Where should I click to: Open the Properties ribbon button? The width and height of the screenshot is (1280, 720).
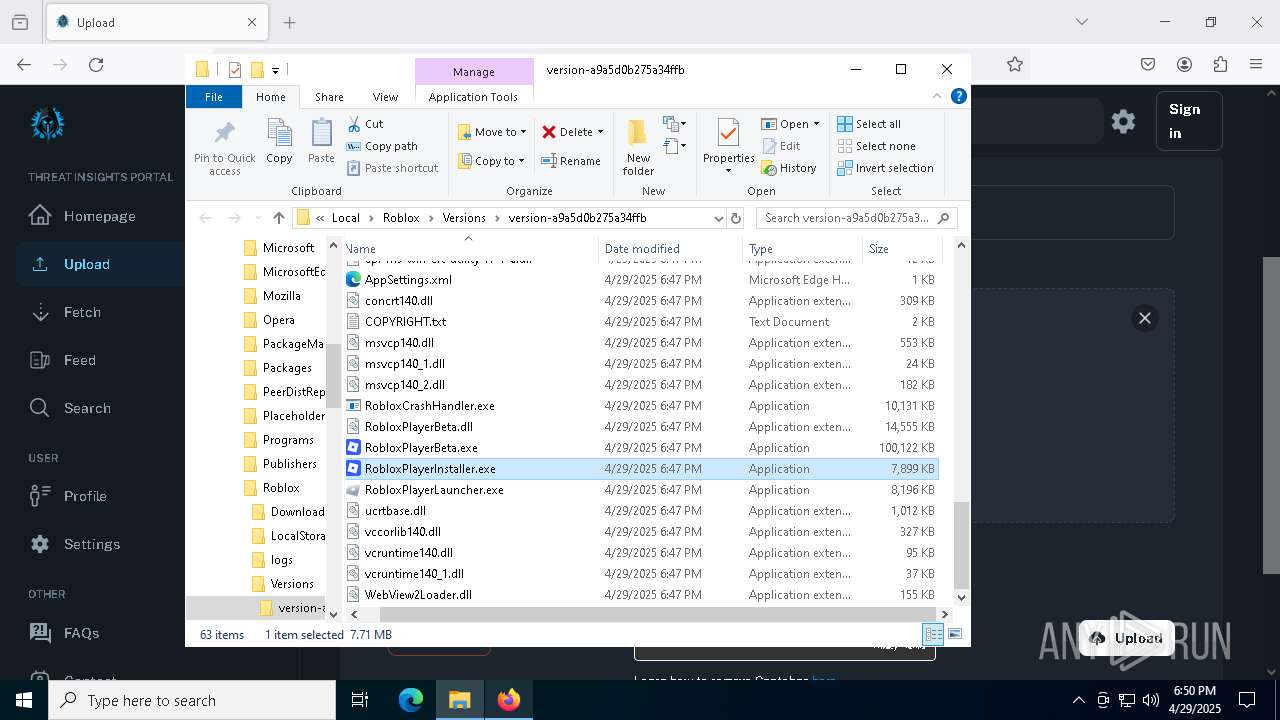coord(728,147)
